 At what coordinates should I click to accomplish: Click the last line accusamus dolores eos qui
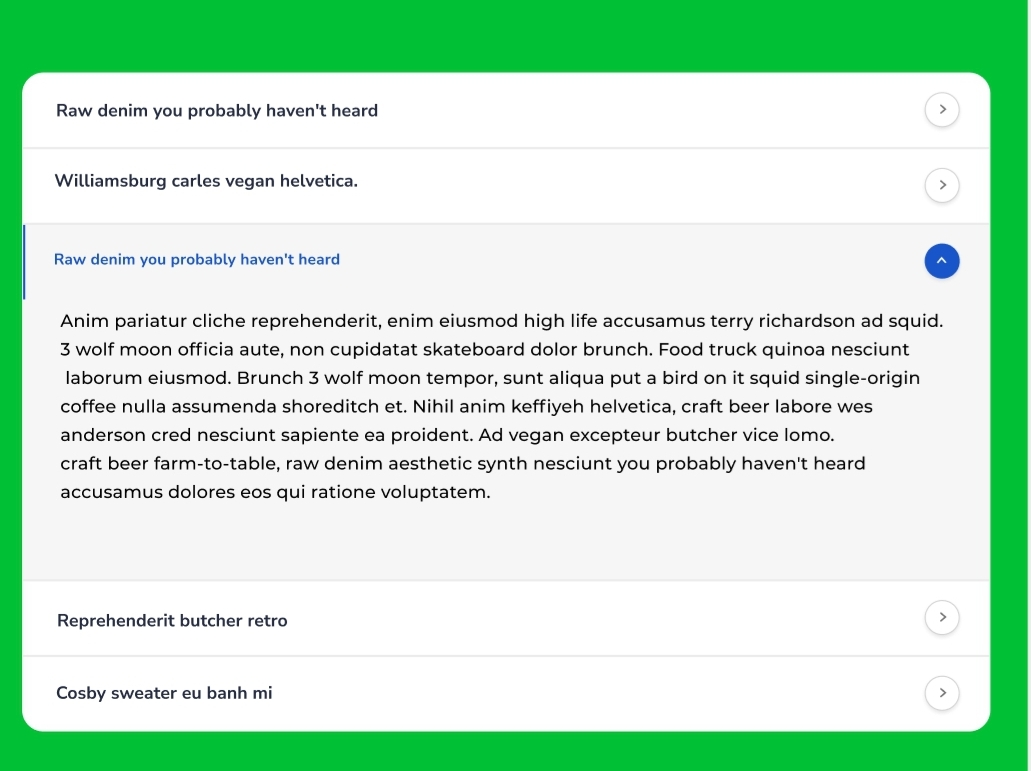275,492
